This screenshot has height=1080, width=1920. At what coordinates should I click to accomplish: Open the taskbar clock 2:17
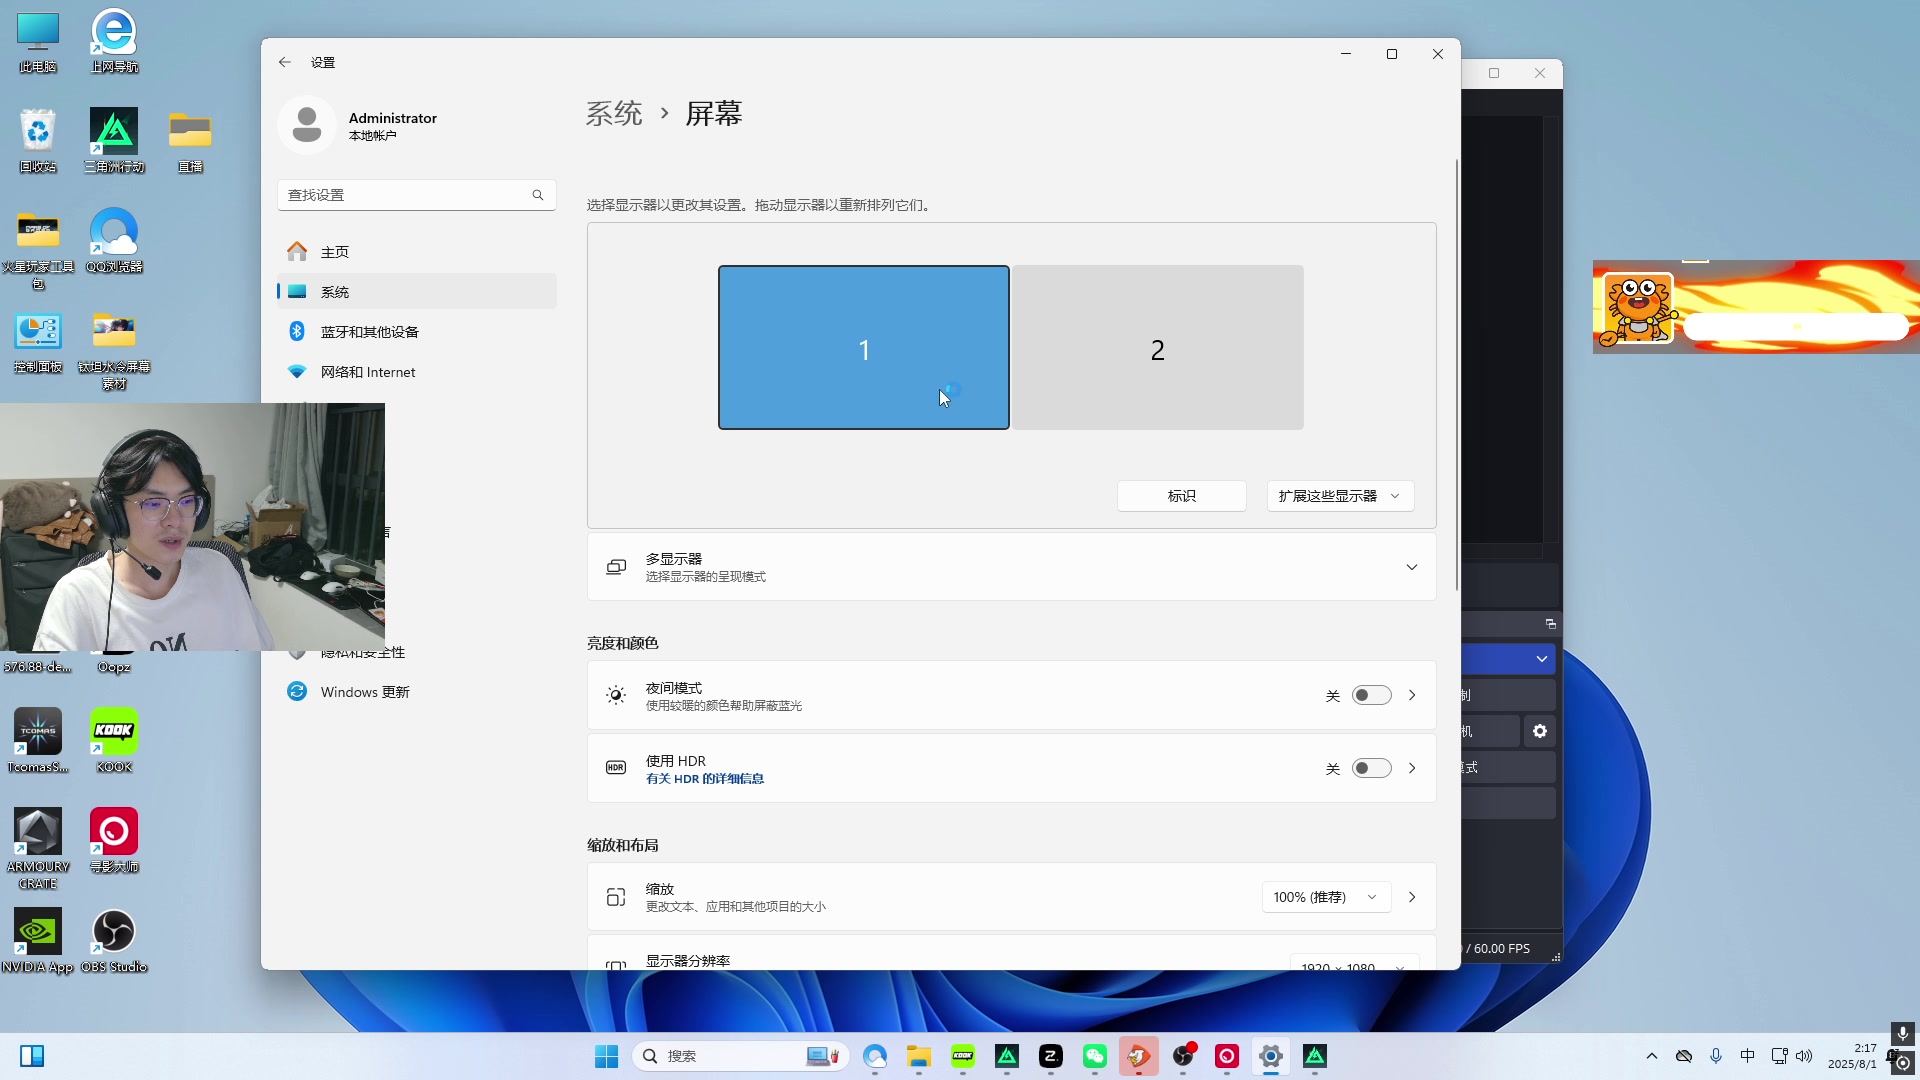pos(1853,1056)
